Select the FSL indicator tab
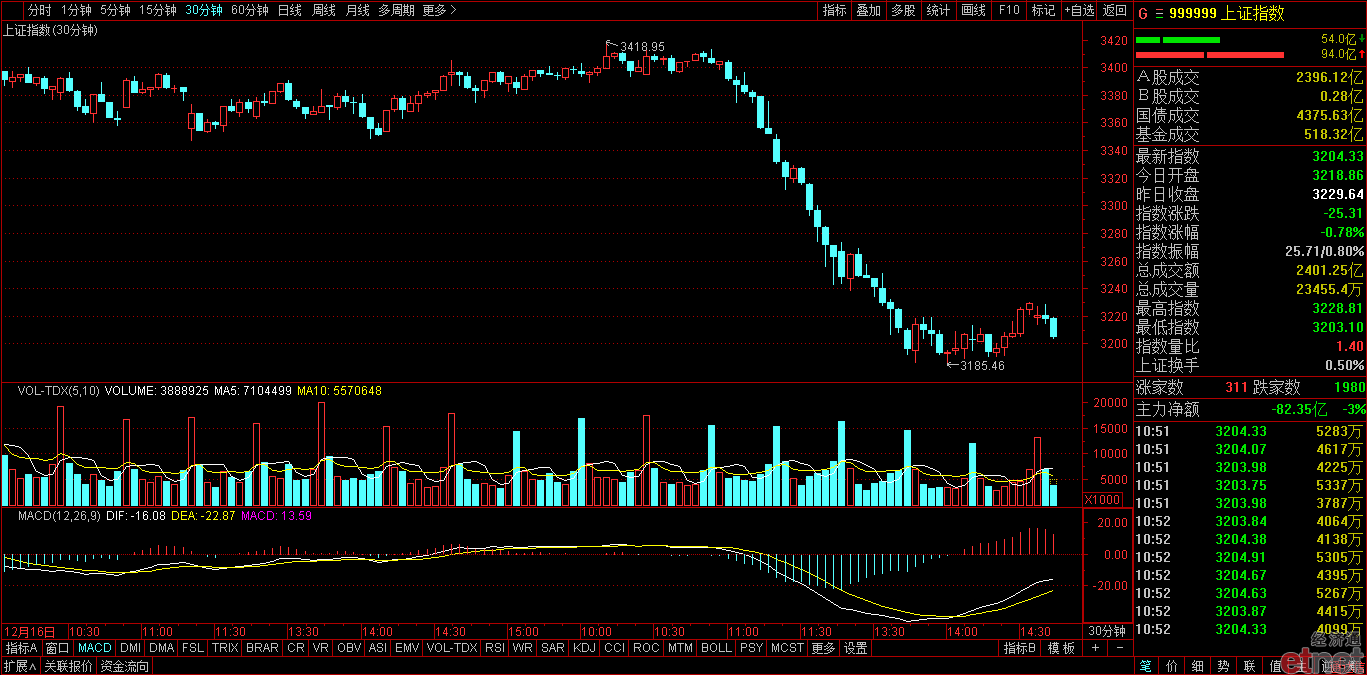 pos(193,648)
